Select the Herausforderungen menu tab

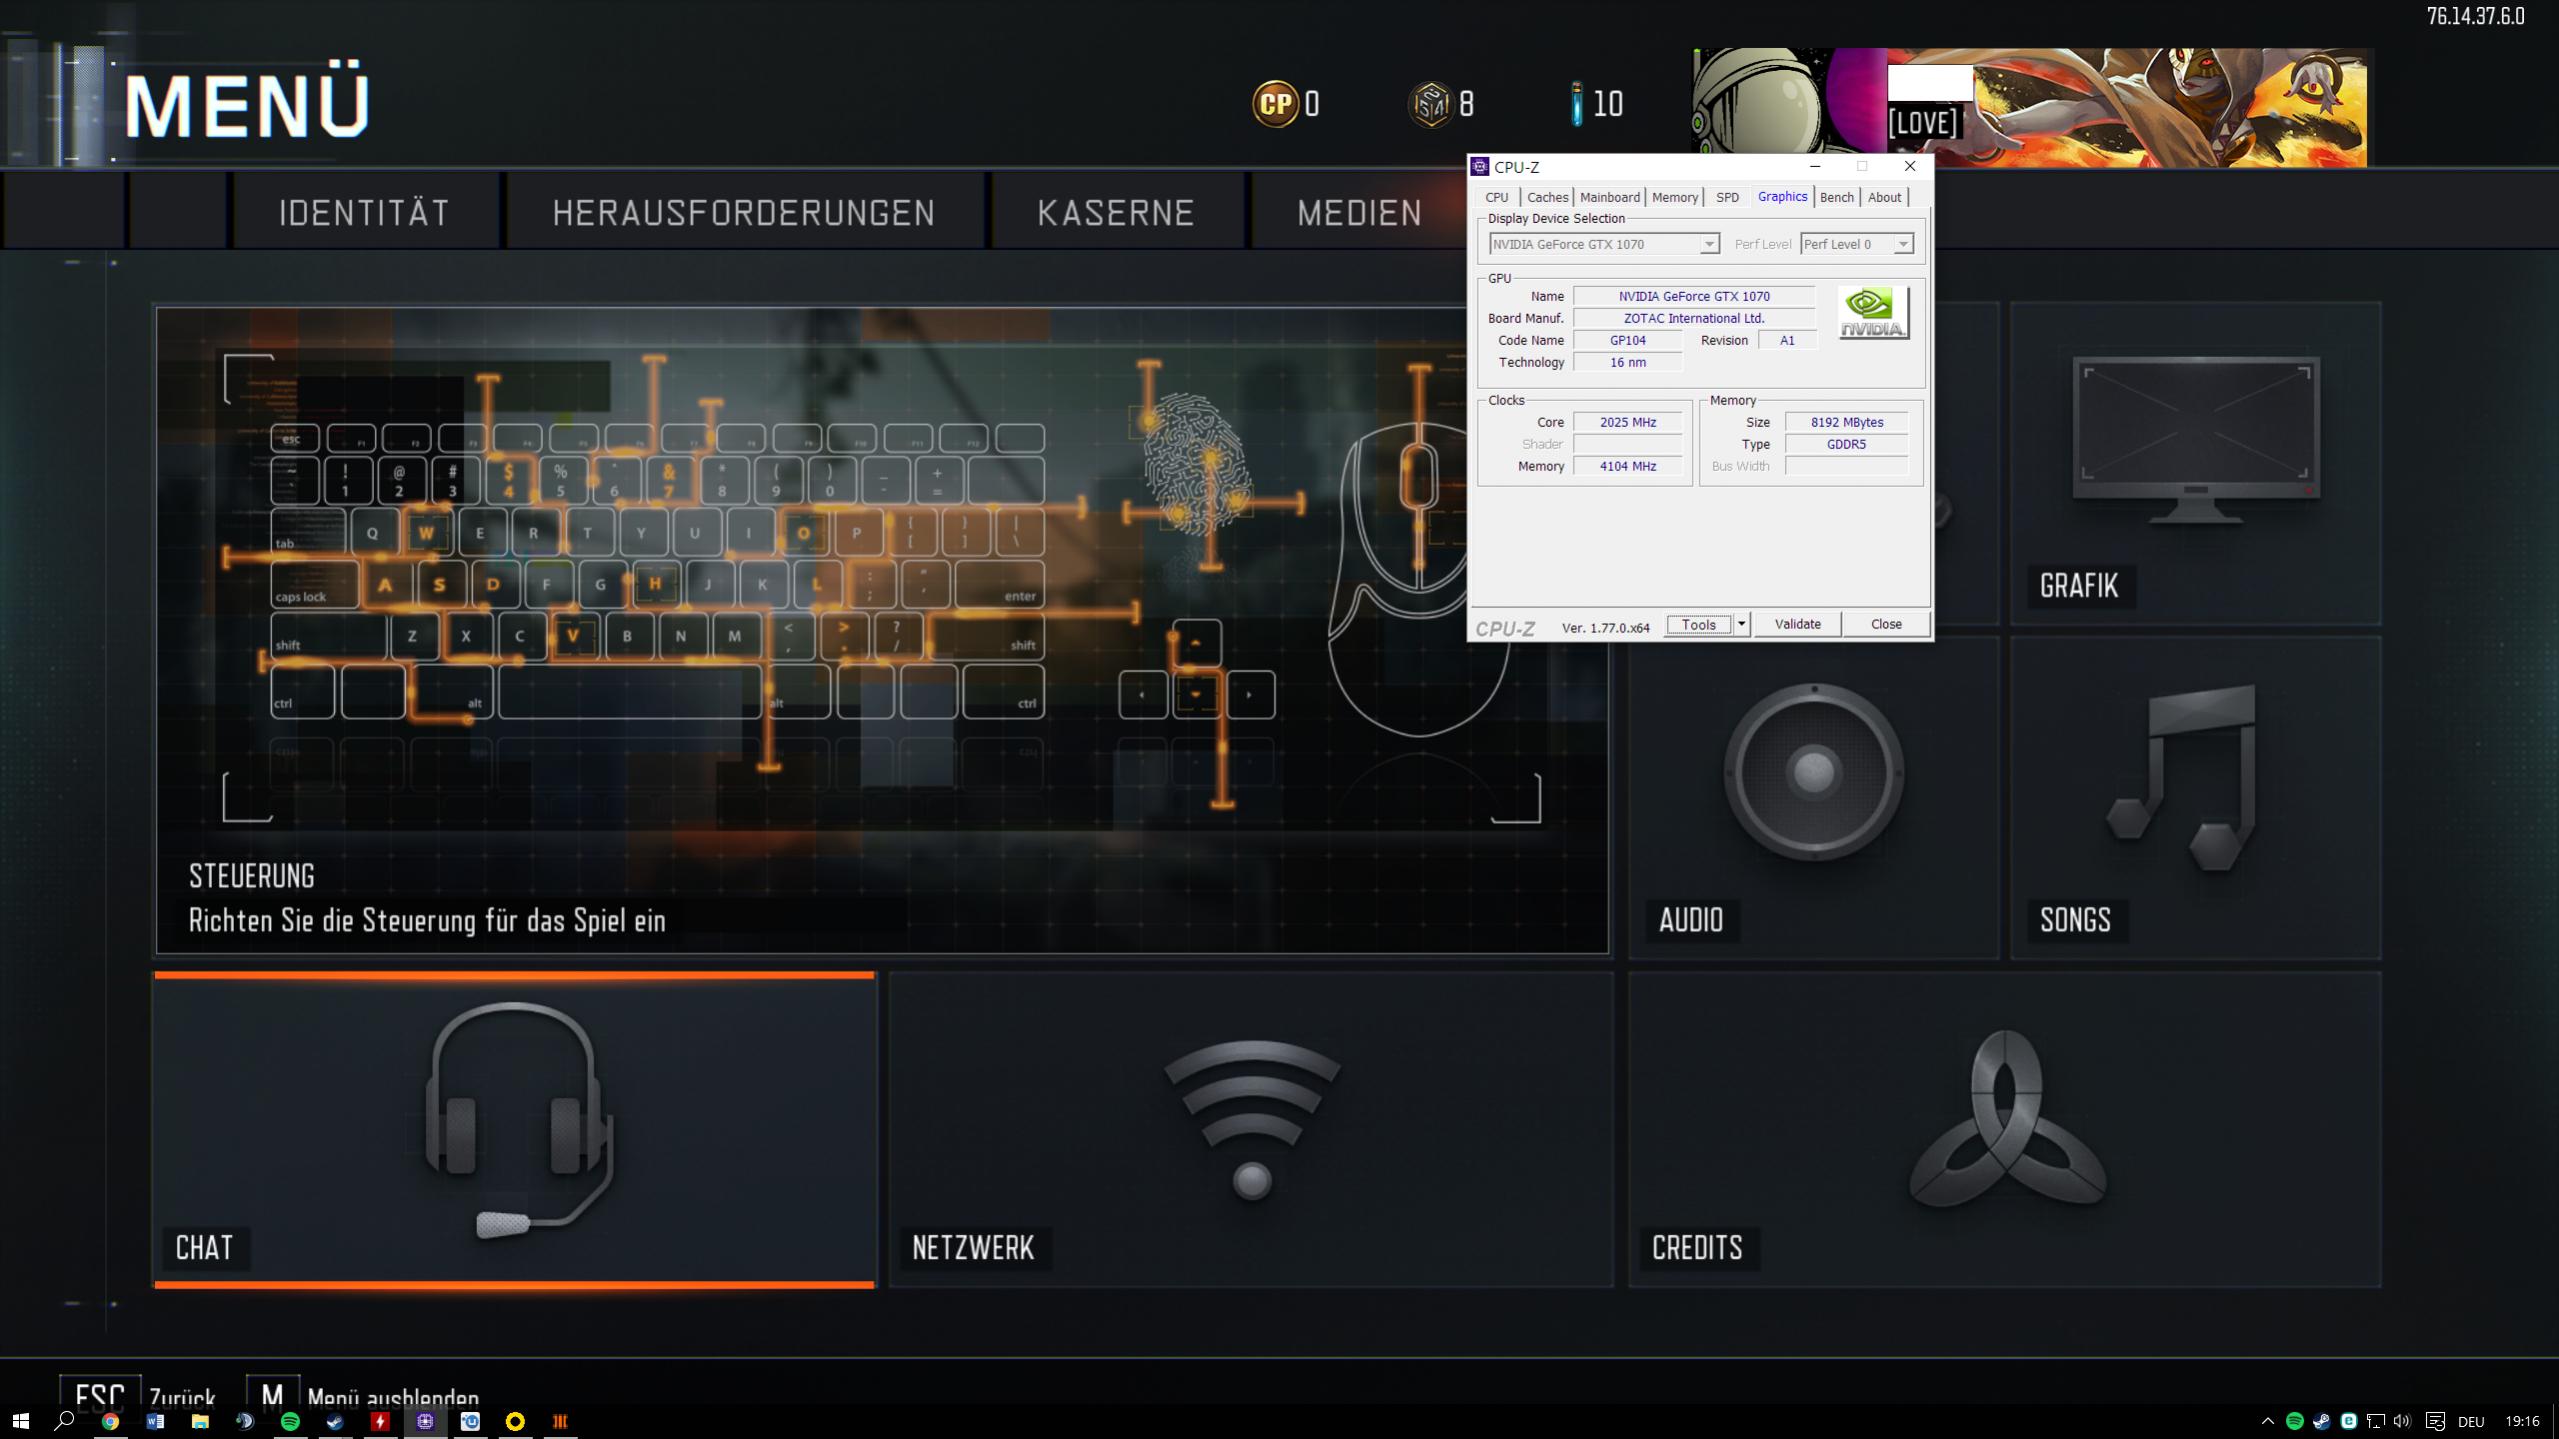tap(743, 212)
